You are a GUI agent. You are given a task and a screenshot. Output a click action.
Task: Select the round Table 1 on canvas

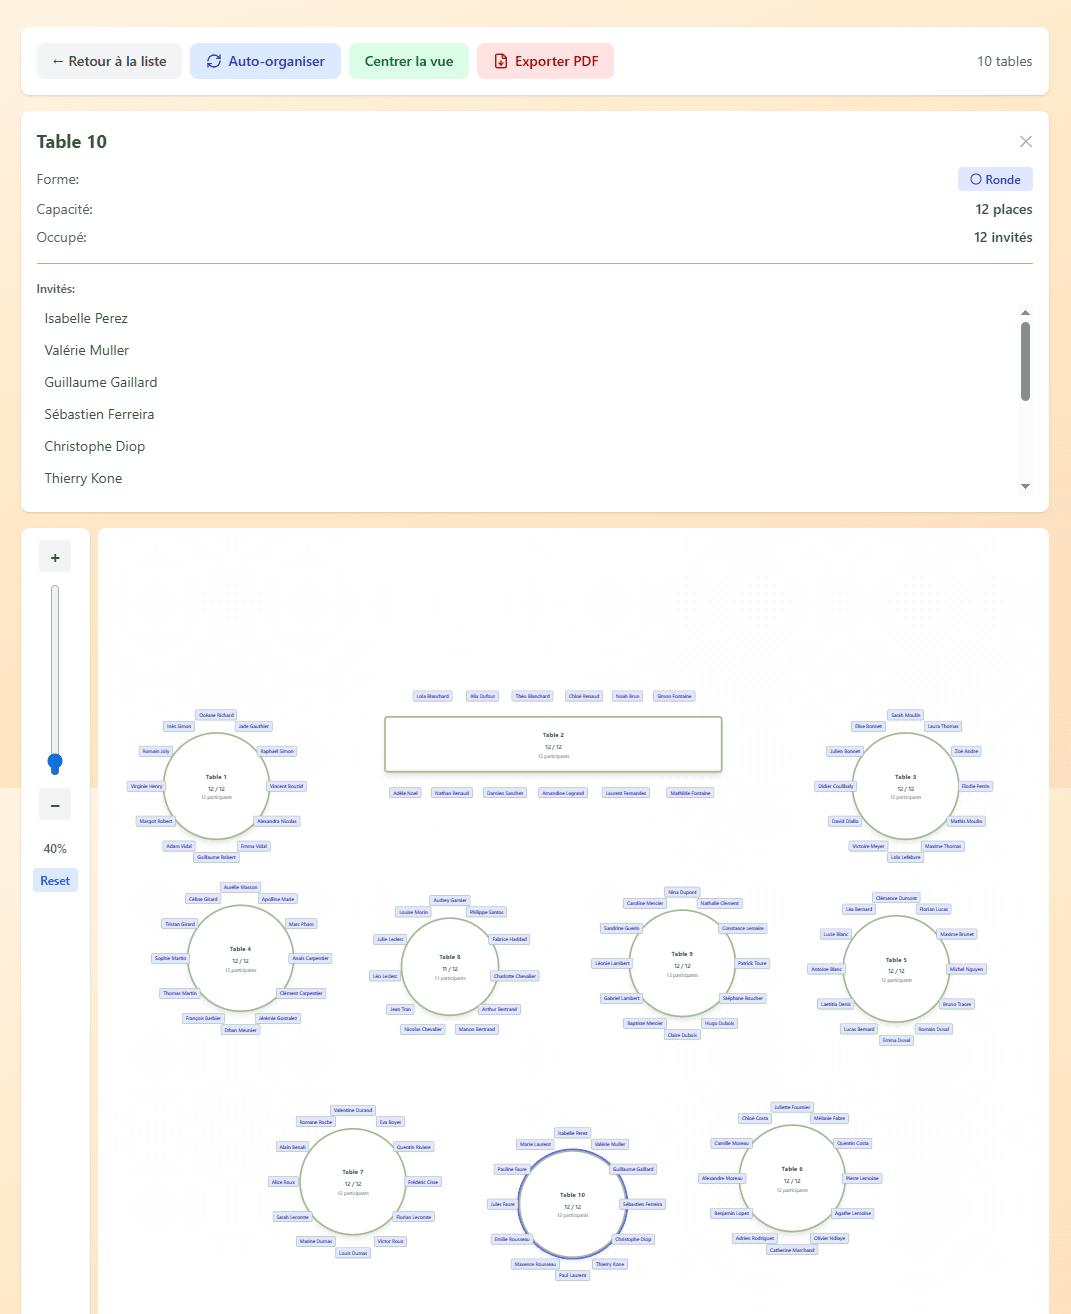pyautogui.click(x=216, y=786)
